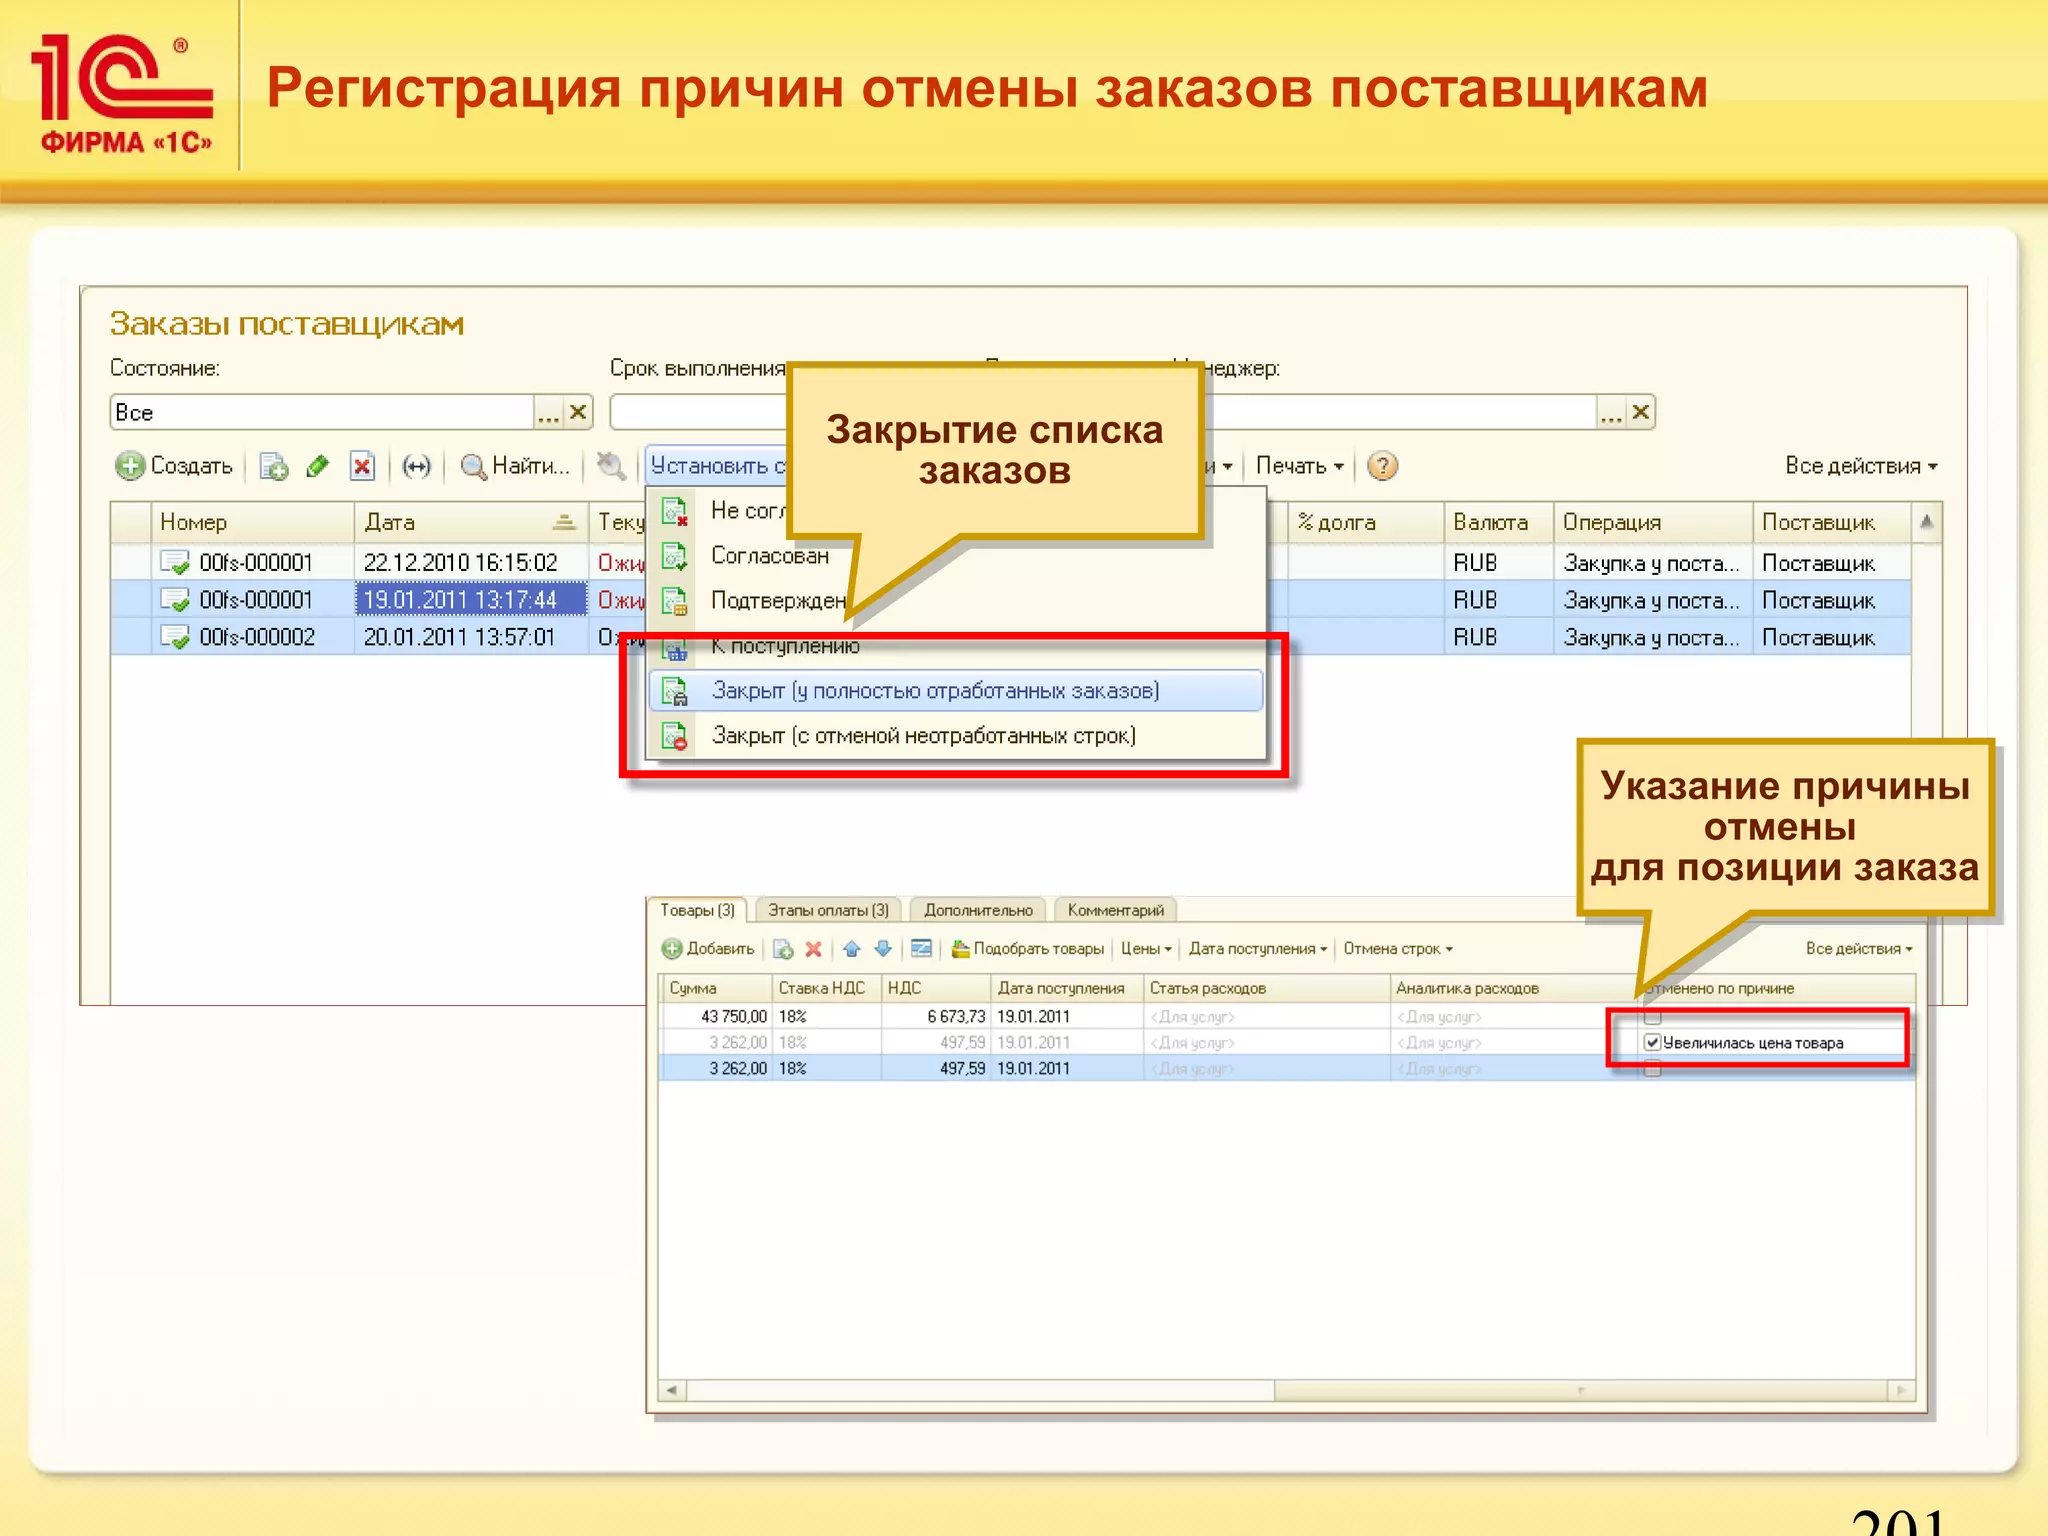This screenshot has height=1536, width=2048.
Task: Click the set date interval icon
Action: [x=416, y=466]
